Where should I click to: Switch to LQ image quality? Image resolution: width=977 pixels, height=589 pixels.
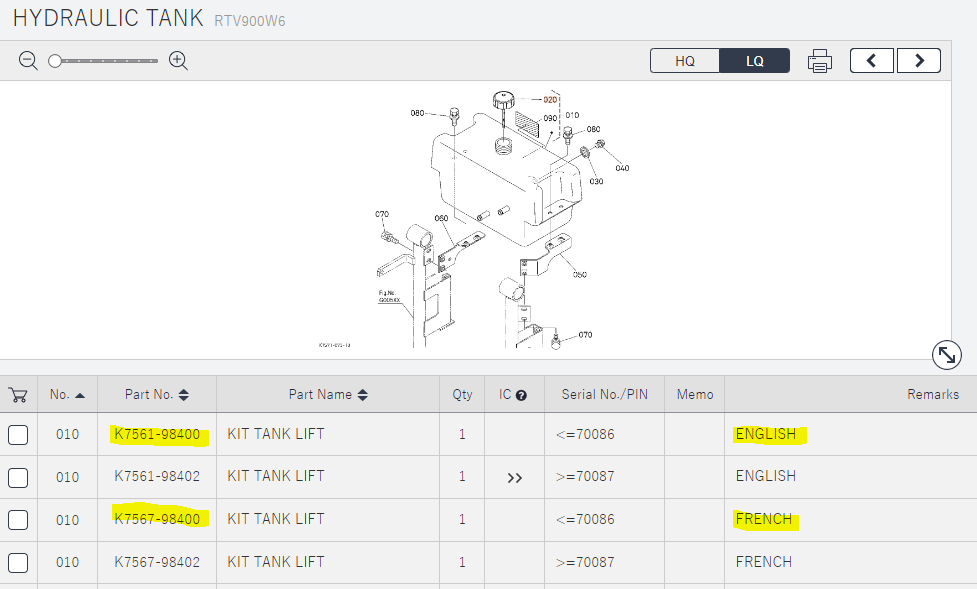(x=755, y=61)
